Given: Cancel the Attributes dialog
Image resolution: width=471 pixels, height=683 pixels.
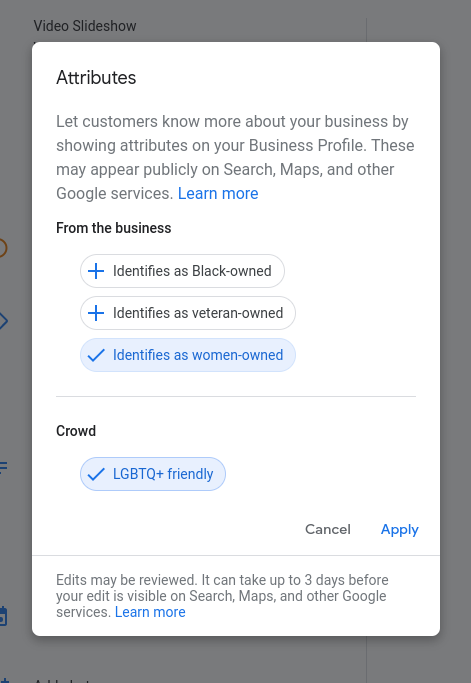Looking at the screenshot, I should coord(328,529).
